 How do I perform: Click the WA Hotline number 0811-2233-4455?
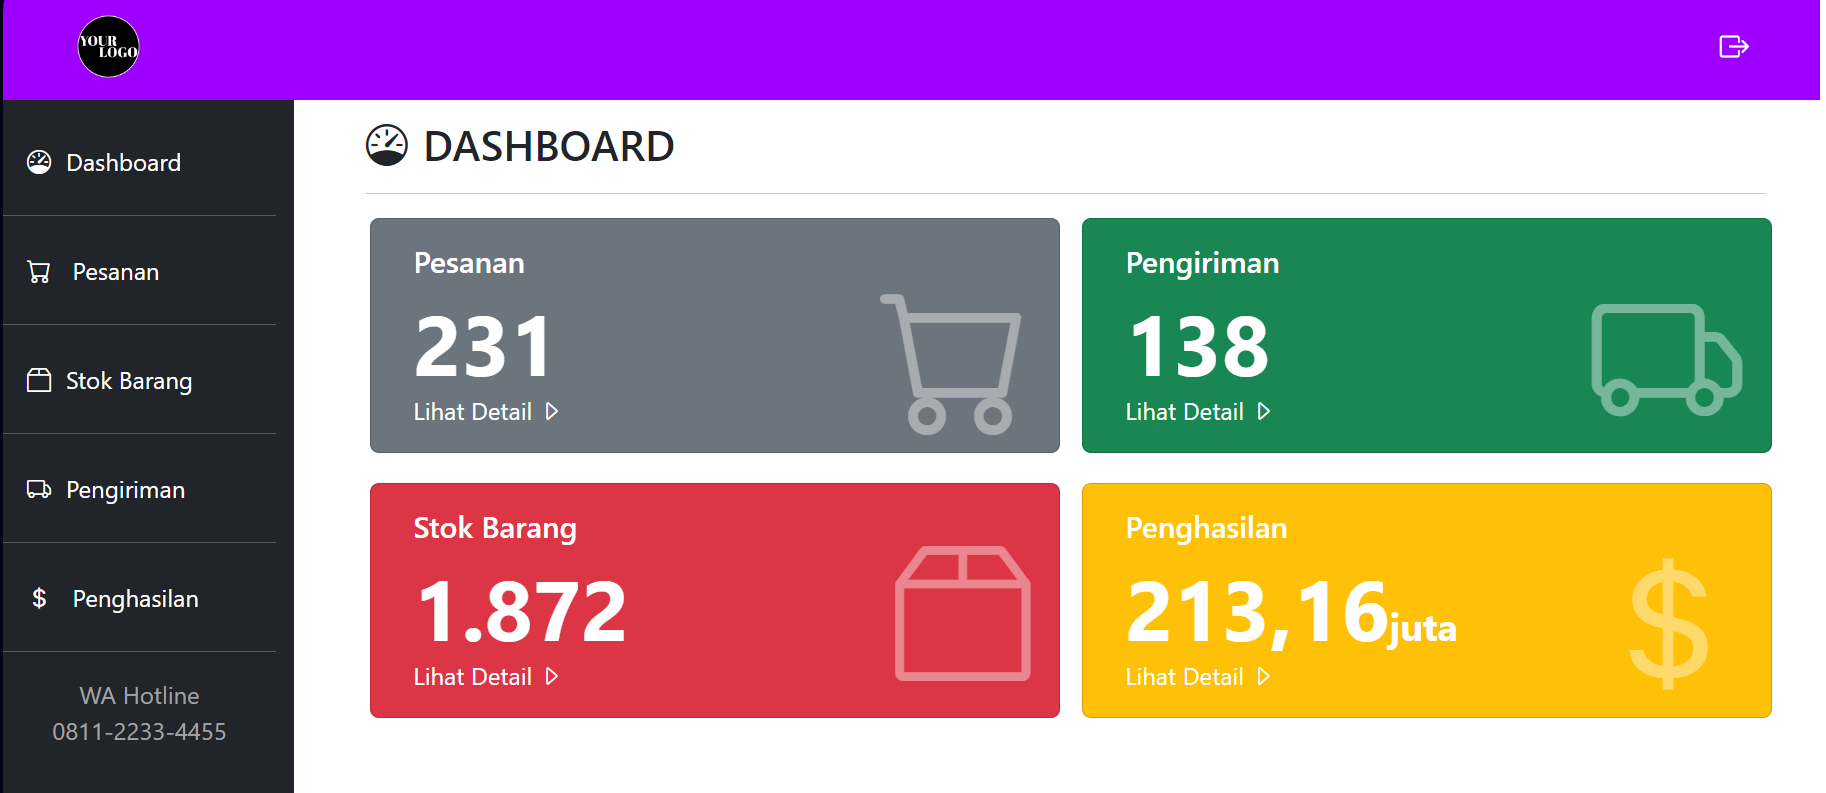(x=139, y=732)
